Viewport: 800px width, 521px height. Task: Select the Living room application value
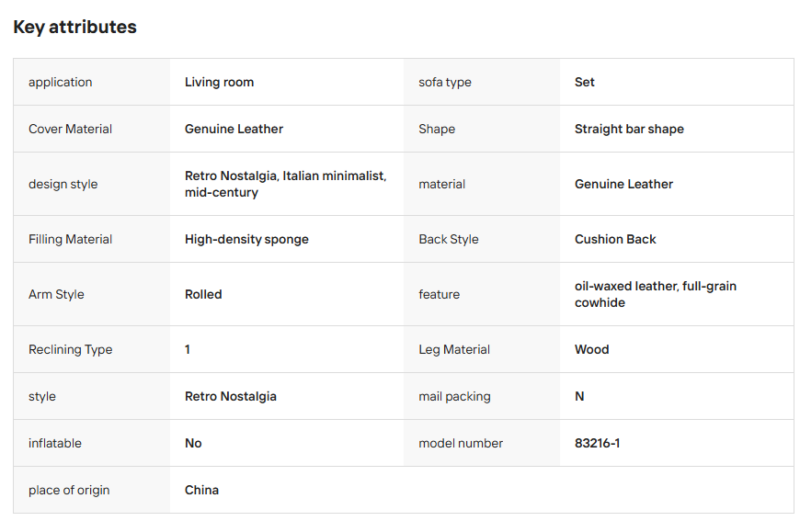[219, 82]
